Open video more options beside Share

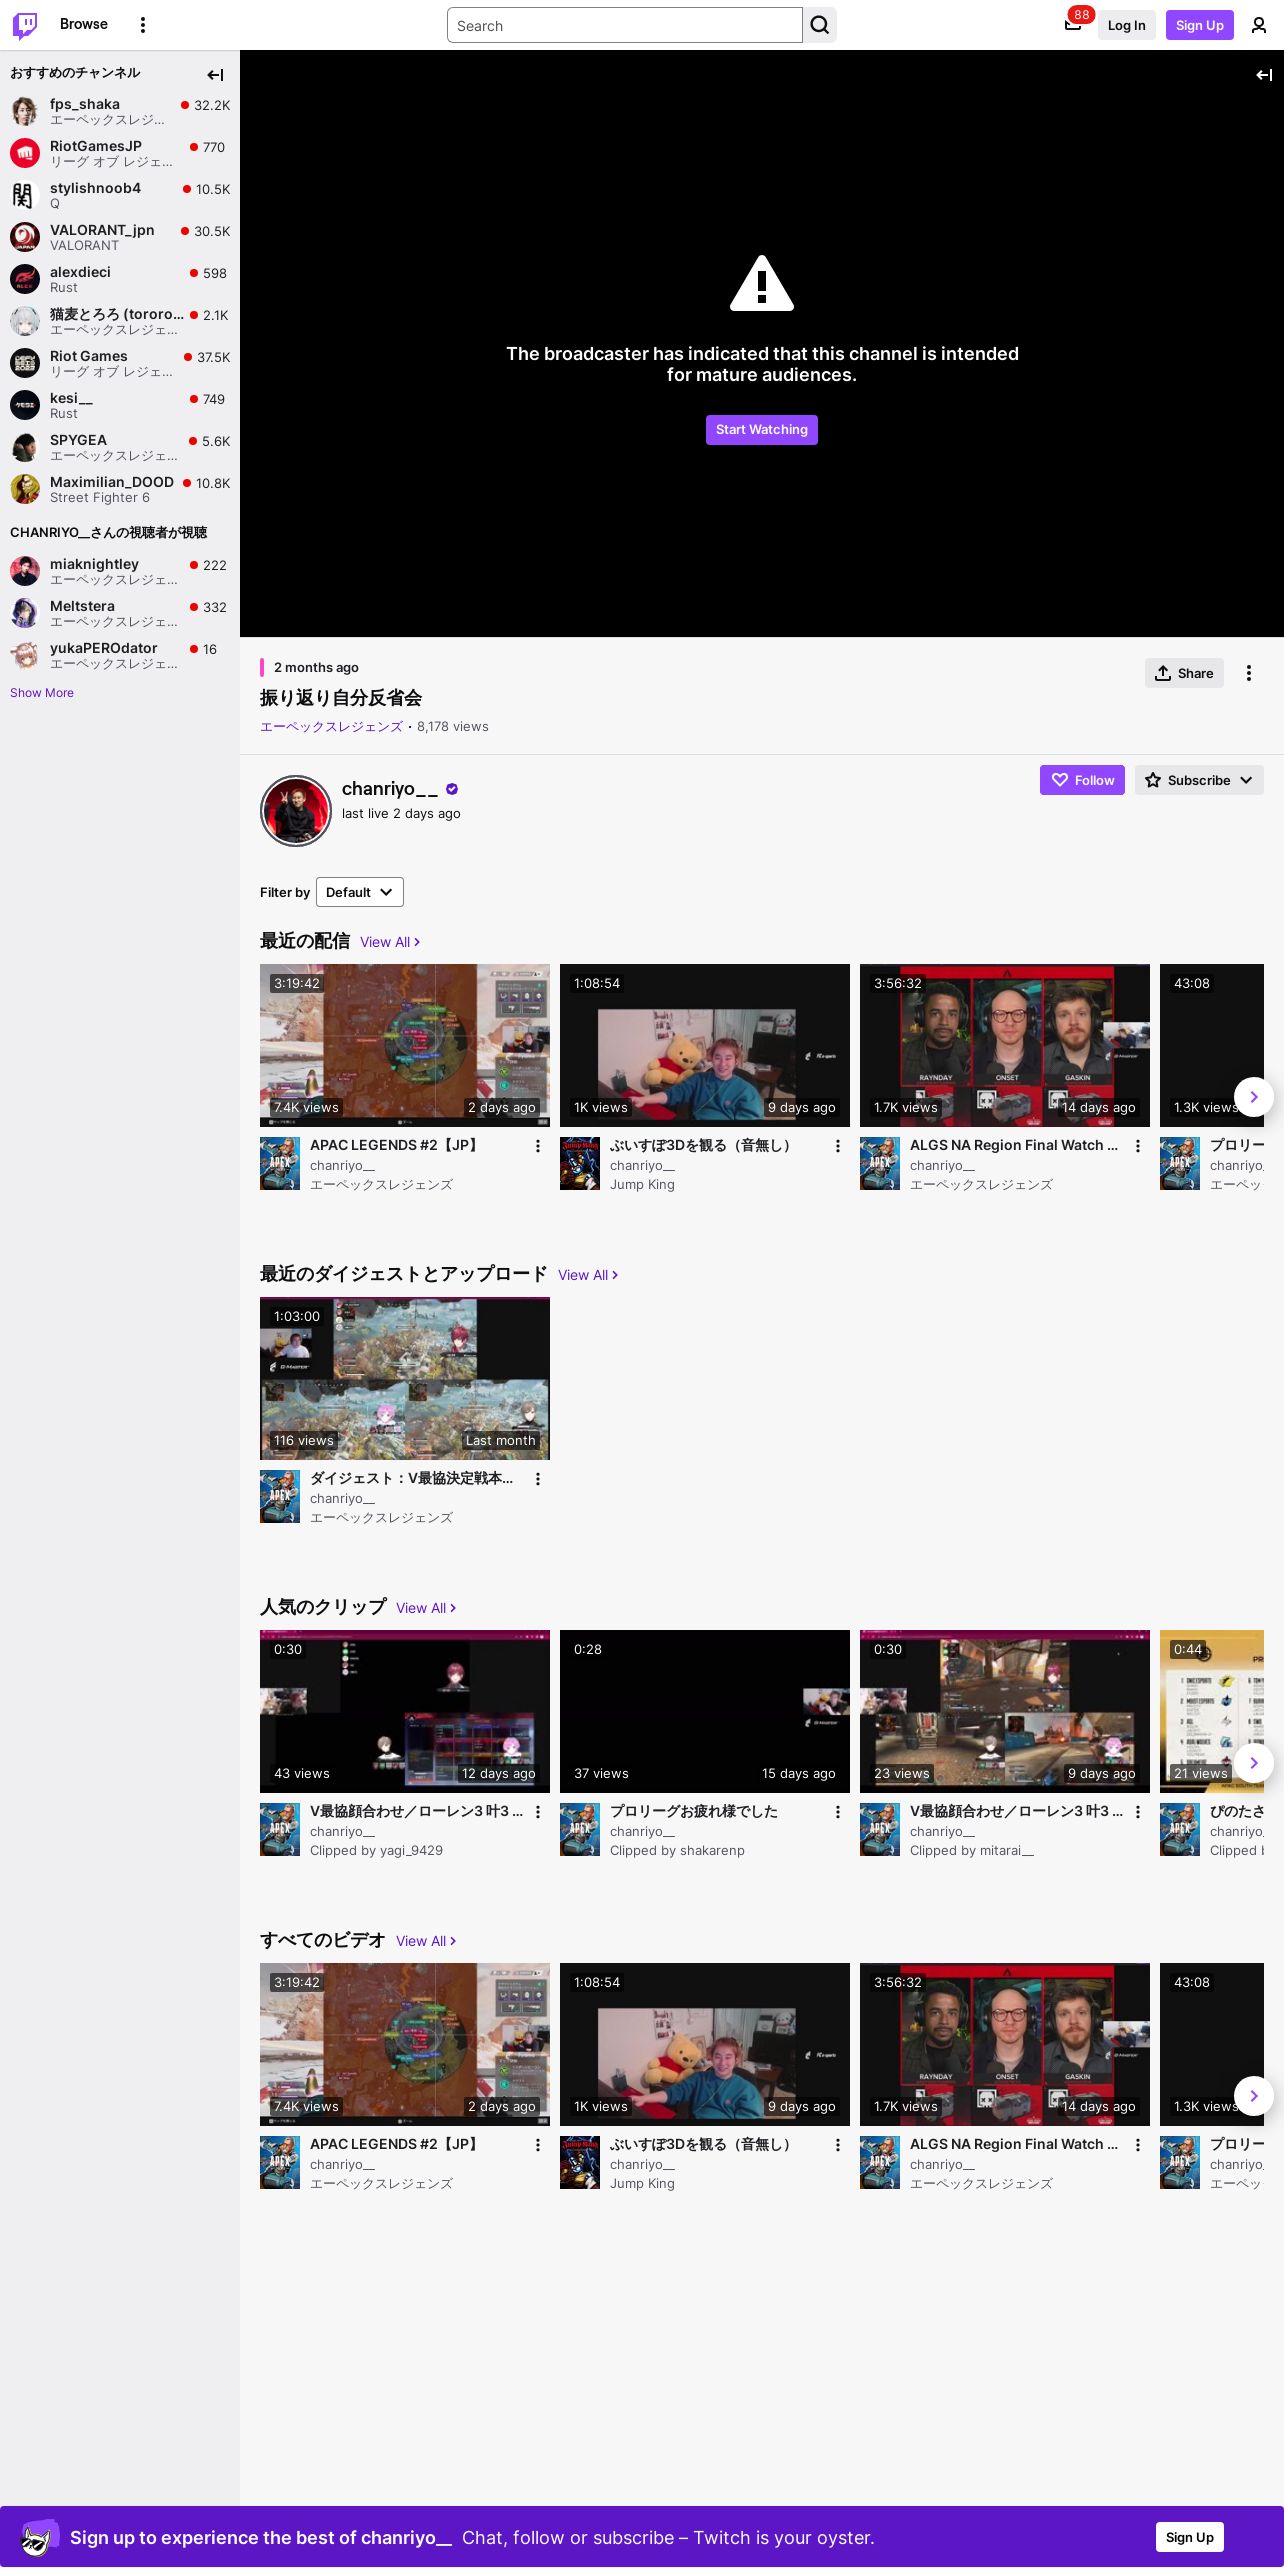(1249, 673)
